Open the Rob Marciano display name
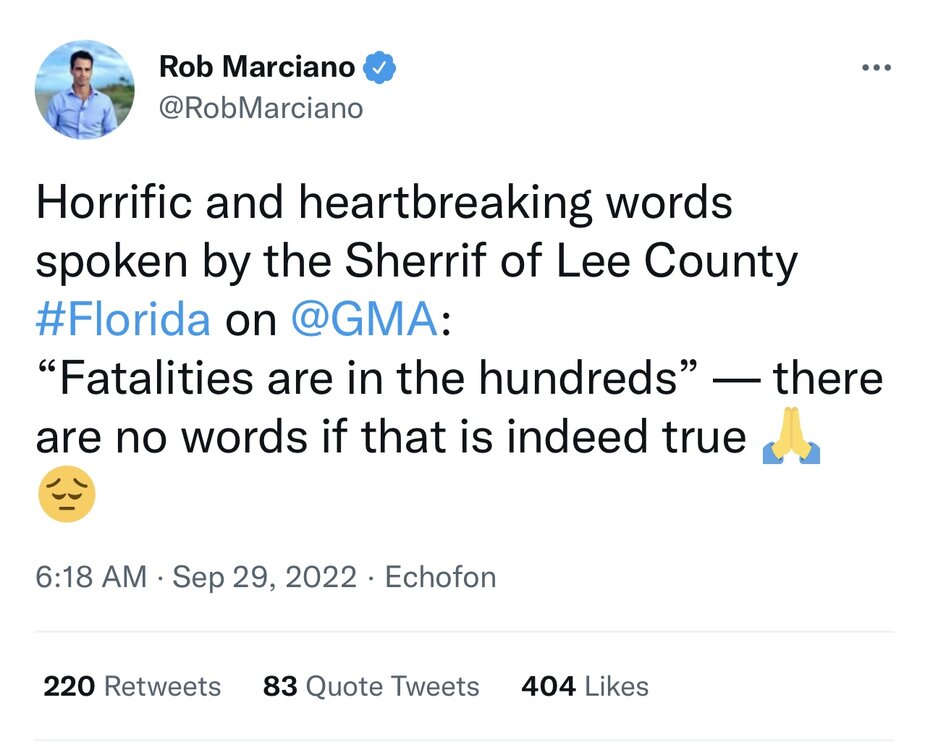Image resolution: width=925 pixels, height=750 pixels. click(x=257, y=68)
